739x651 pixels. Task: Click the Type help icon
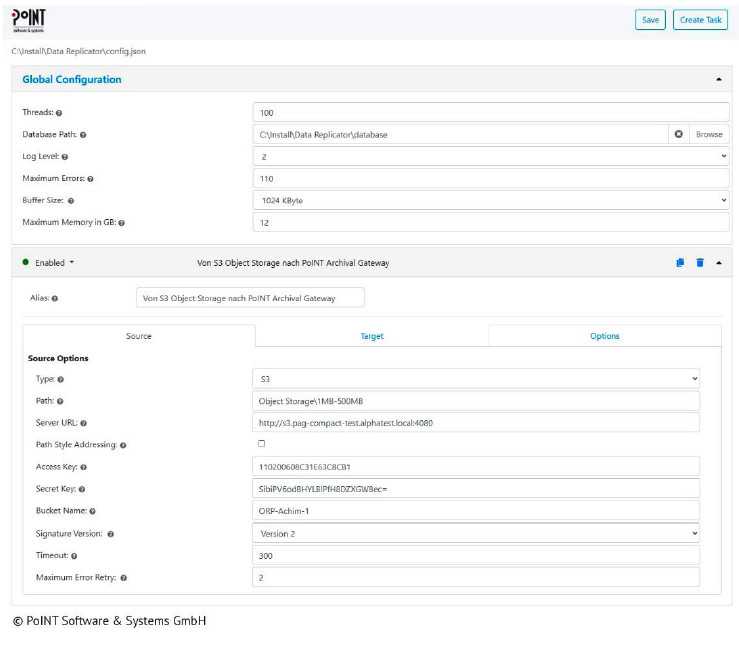[60, 379]
